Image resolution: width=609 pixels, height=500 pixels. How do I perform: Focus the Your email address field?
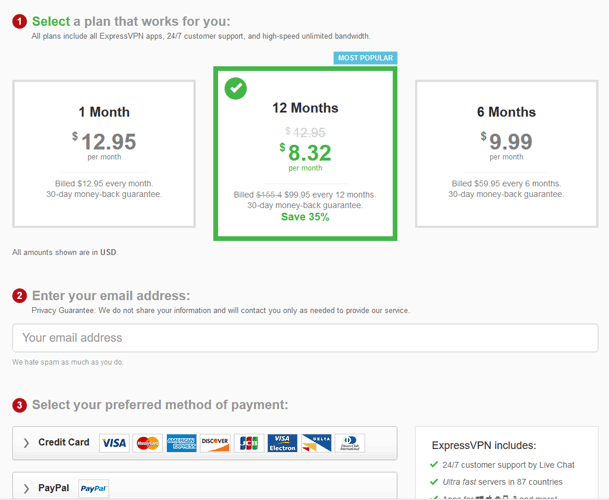click(x=305, y=338)
